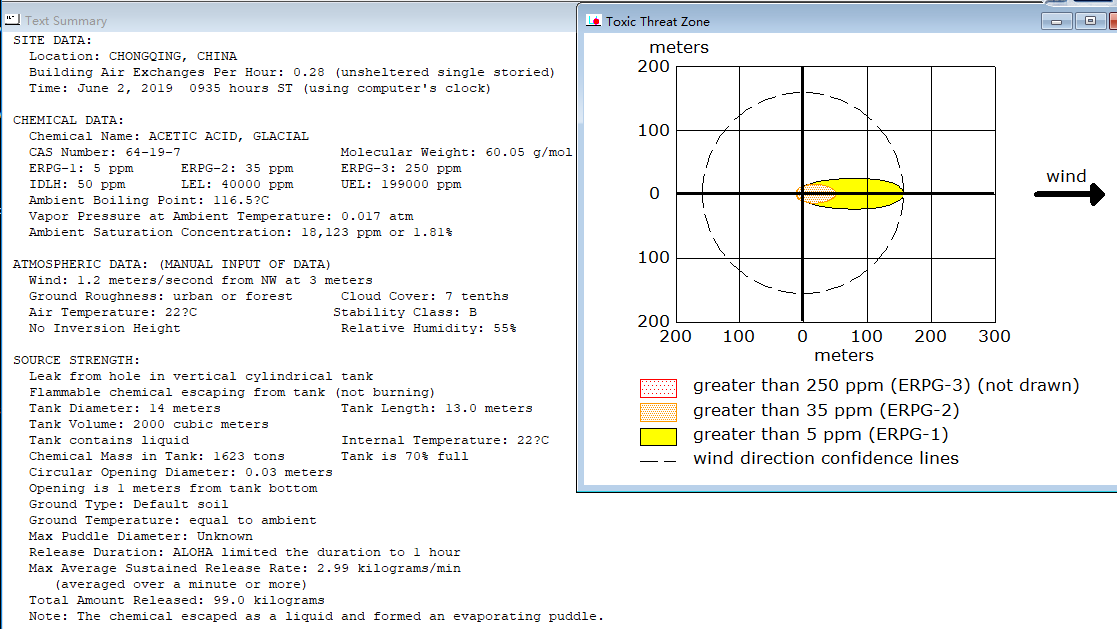1117x629 pixels.
Task: Click the 'CHEMICAL DATA:' heading
Action: (68, 120)
